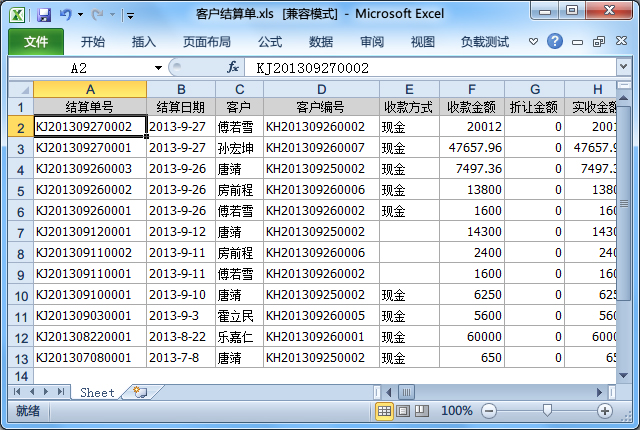The height and width of the screenshot is (430, 640).
Task: Switch to Normal view mode
Action: point(385,411)
